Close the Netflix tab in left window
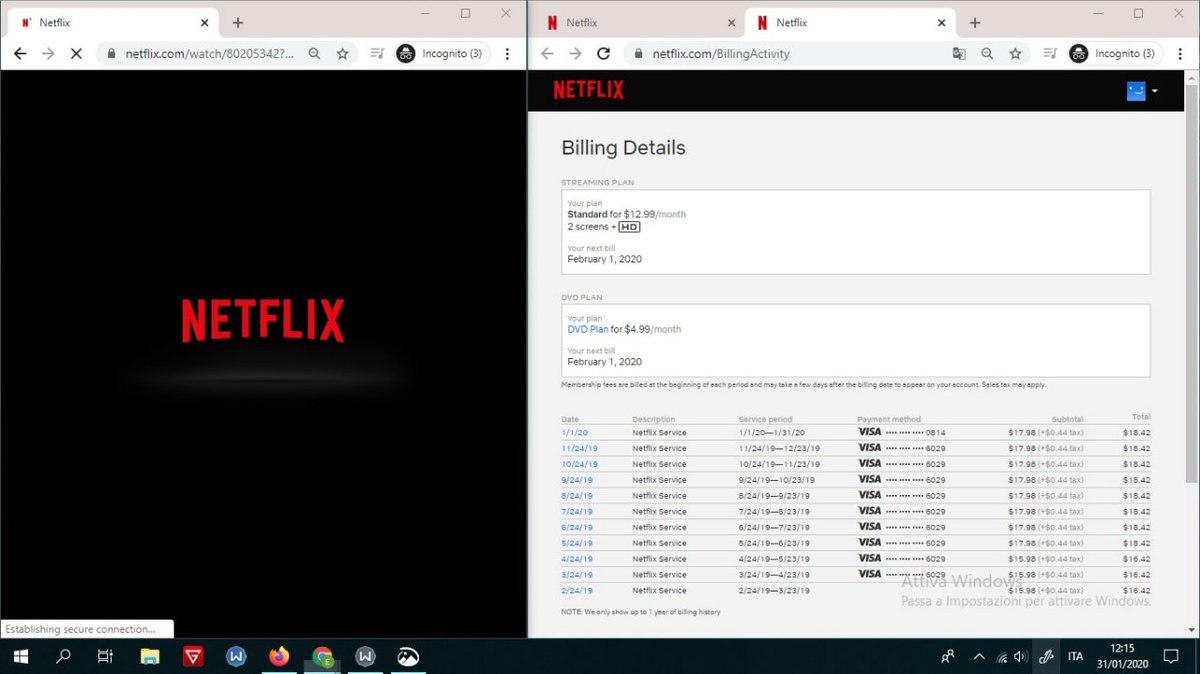The image size is (1200, 674). click(x=204, y=22)
